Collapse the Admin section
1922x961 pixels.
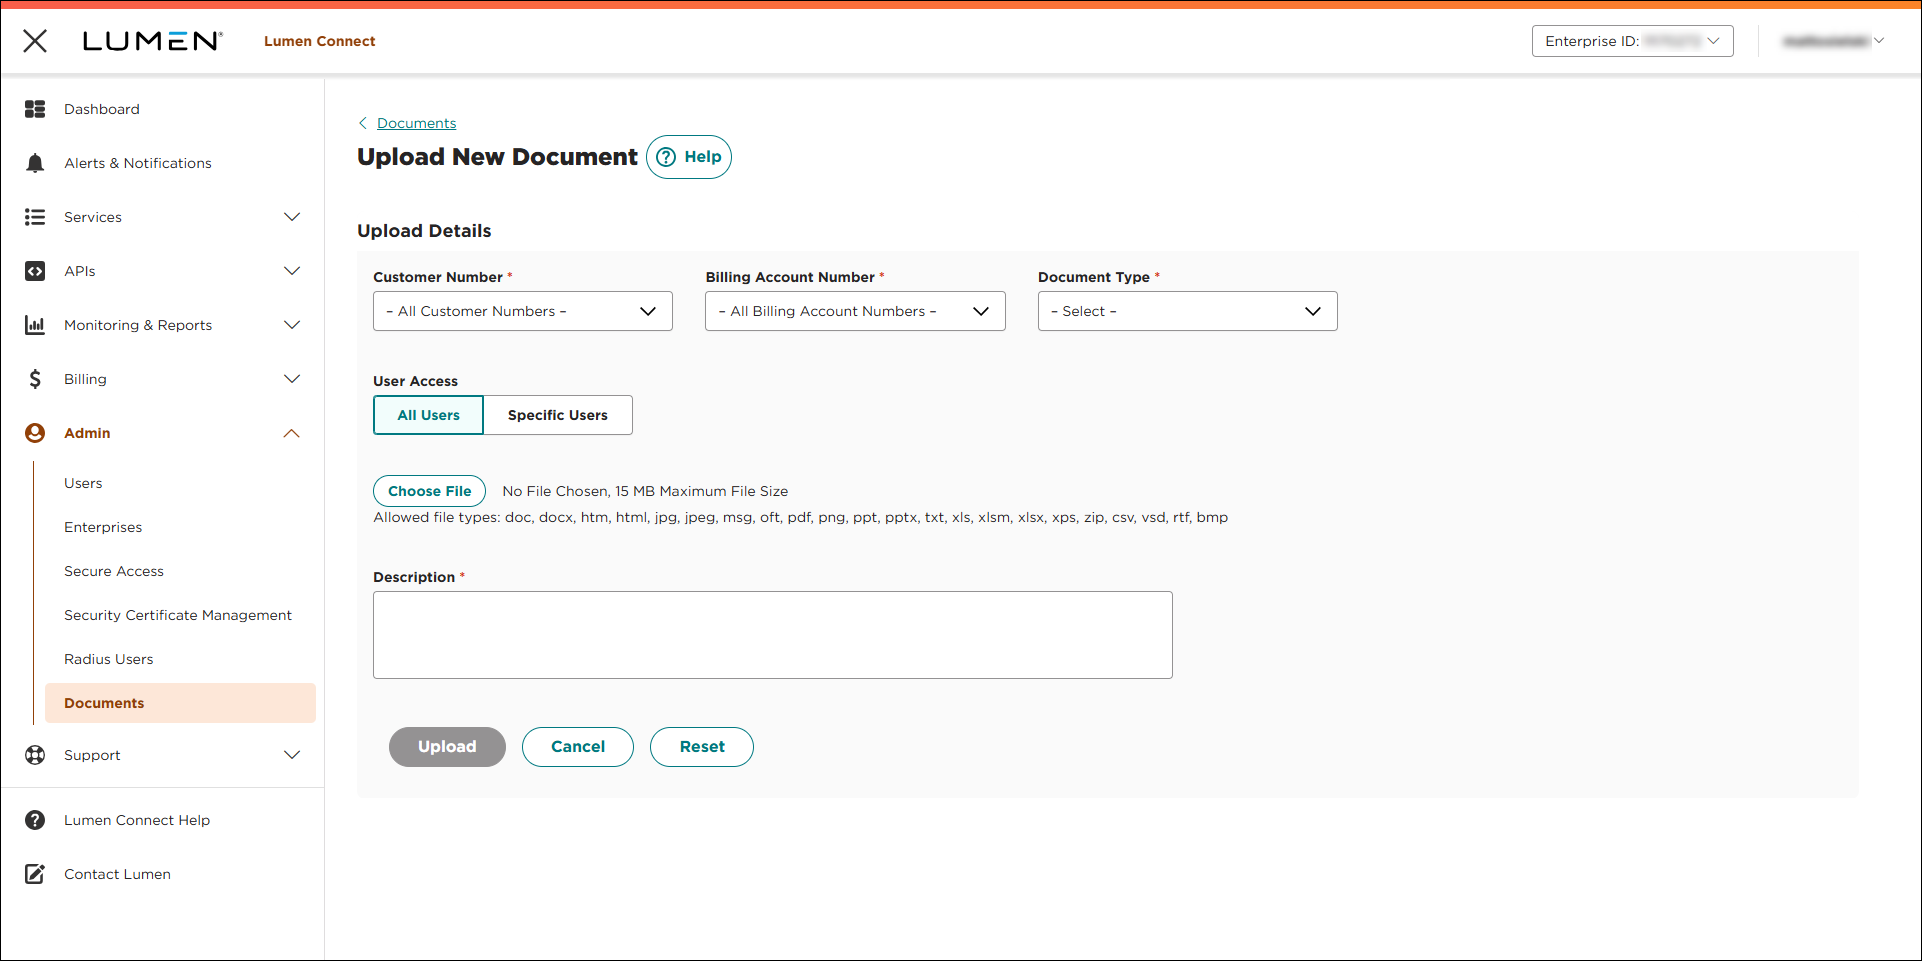pos(291,433)
